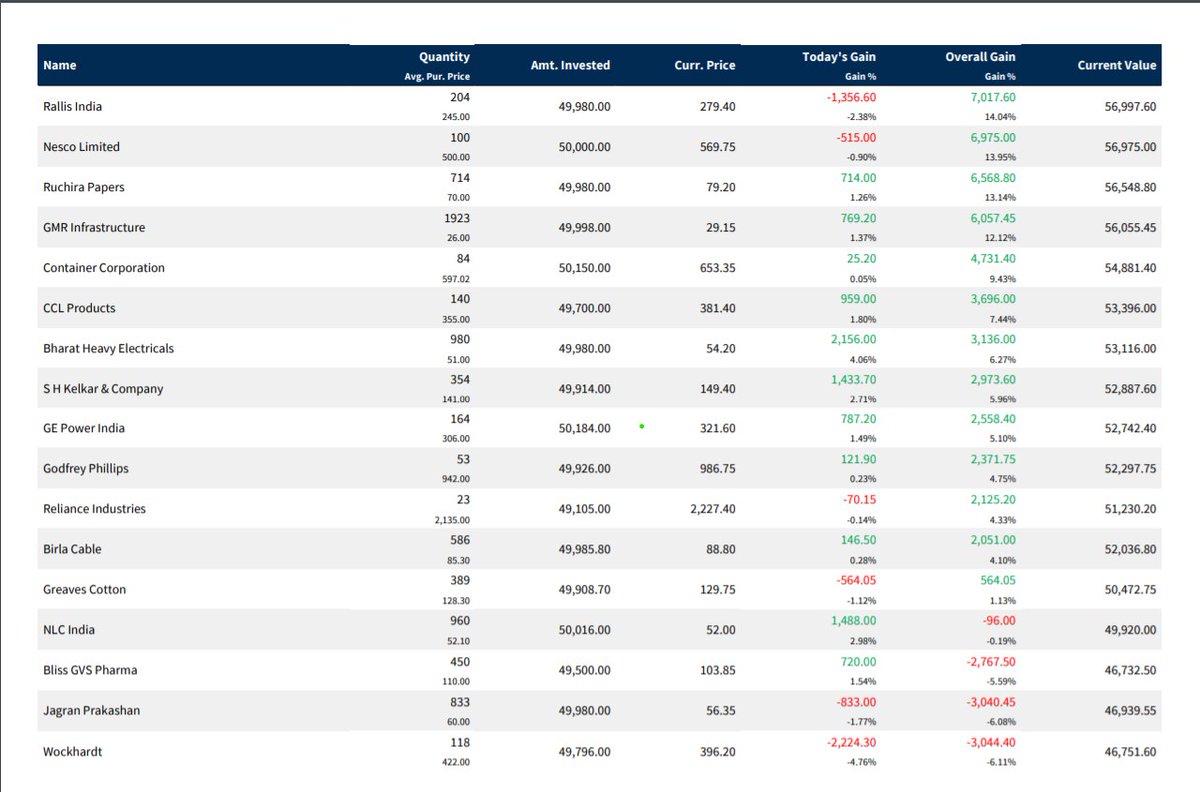Sort by the Amt. Invested column header

coord(571,65)
